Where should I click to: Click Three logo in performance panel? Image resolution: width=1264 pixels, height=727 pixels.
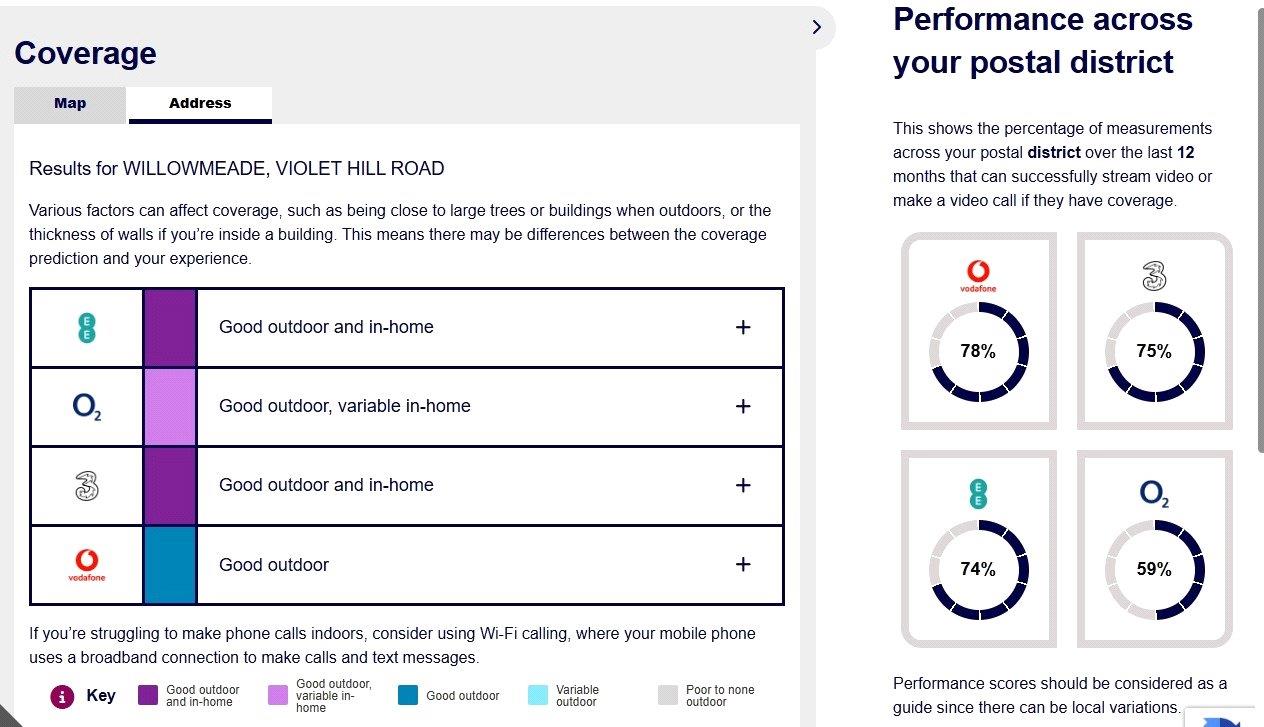click(1154, 275)
